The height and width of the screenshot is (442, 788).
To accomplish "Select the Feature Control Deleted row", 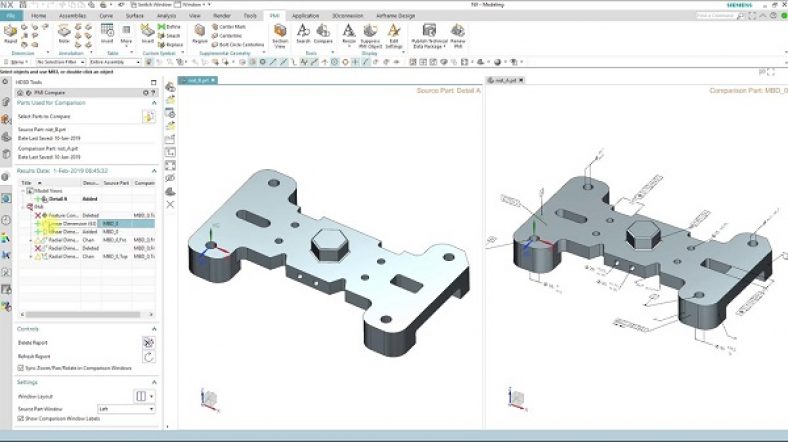I will tap(87, 215).
